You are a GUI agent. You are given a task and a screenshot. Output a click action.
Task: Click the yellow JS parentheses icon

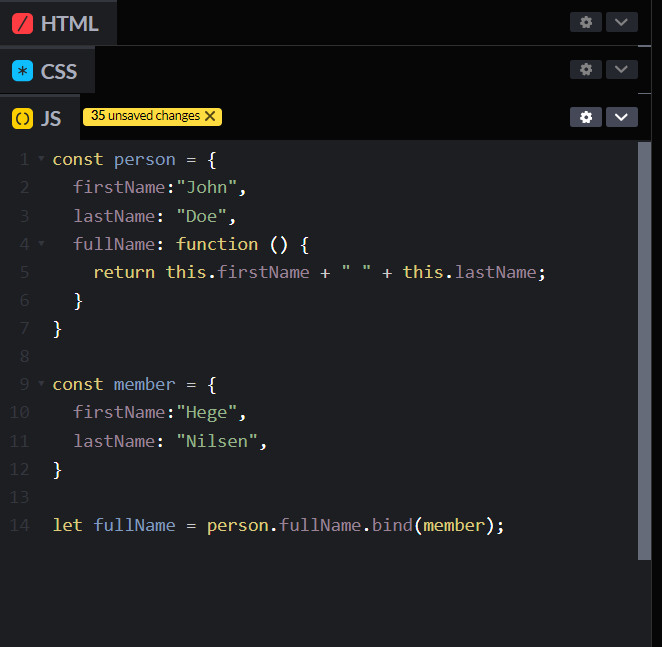(22, 119)
